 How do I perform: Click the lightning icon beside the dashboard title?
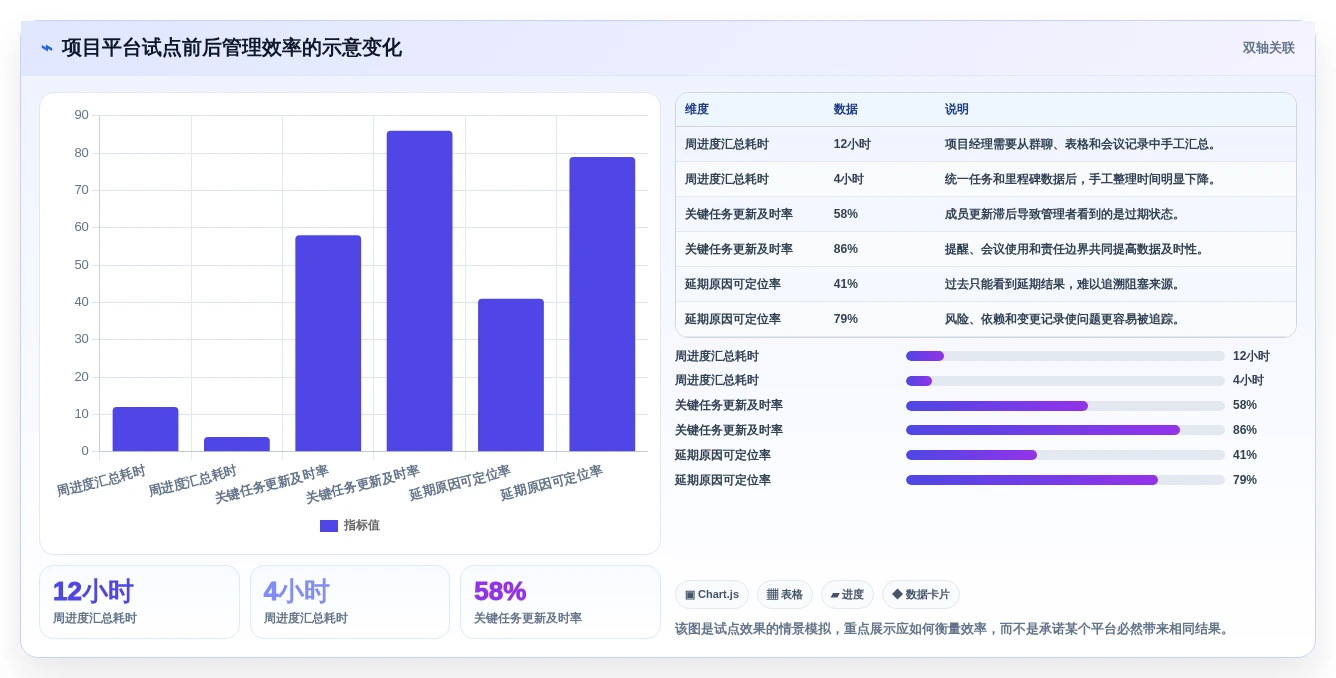coord(47,48)
